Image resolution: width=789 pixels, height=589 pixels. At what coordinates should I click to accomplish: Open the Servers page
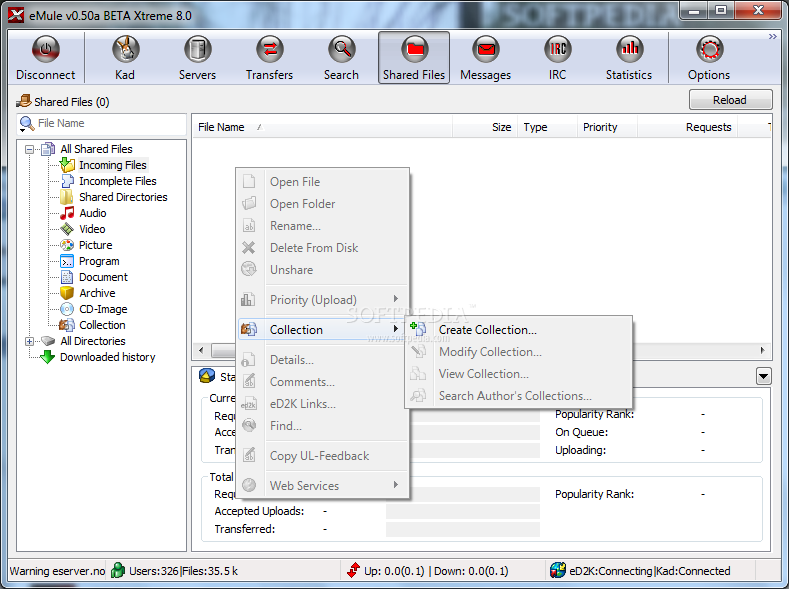197,57
